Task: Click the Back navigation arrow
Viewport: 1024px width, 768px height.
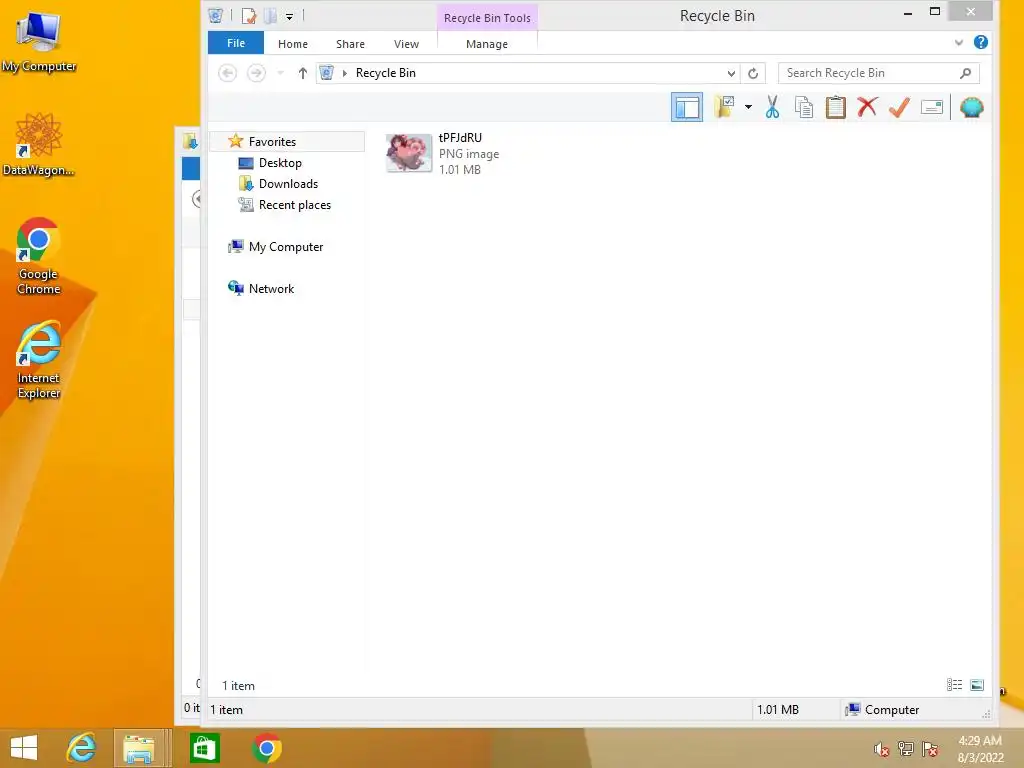Action: point(227,73)
